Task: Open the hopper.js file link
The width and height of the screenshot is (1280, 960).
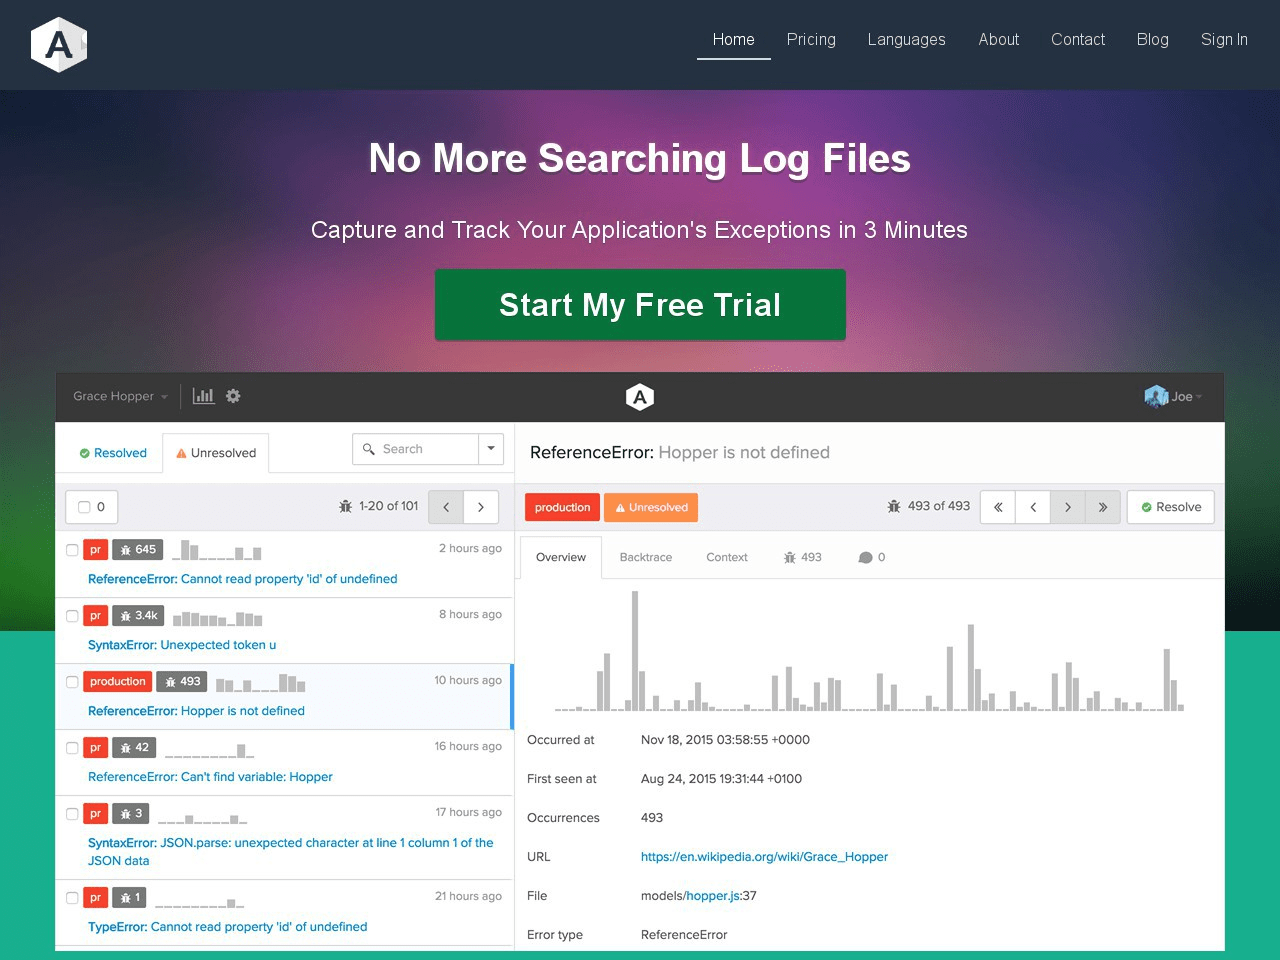Action: (712, 896)
